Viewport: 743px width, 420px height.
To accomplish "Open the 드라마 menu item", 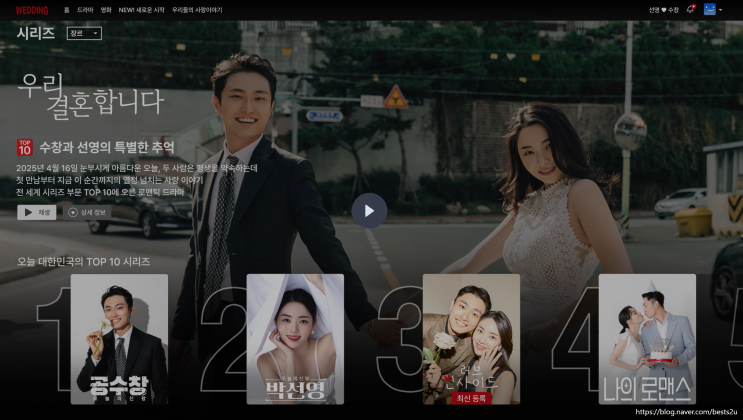I will coord(85,10).
